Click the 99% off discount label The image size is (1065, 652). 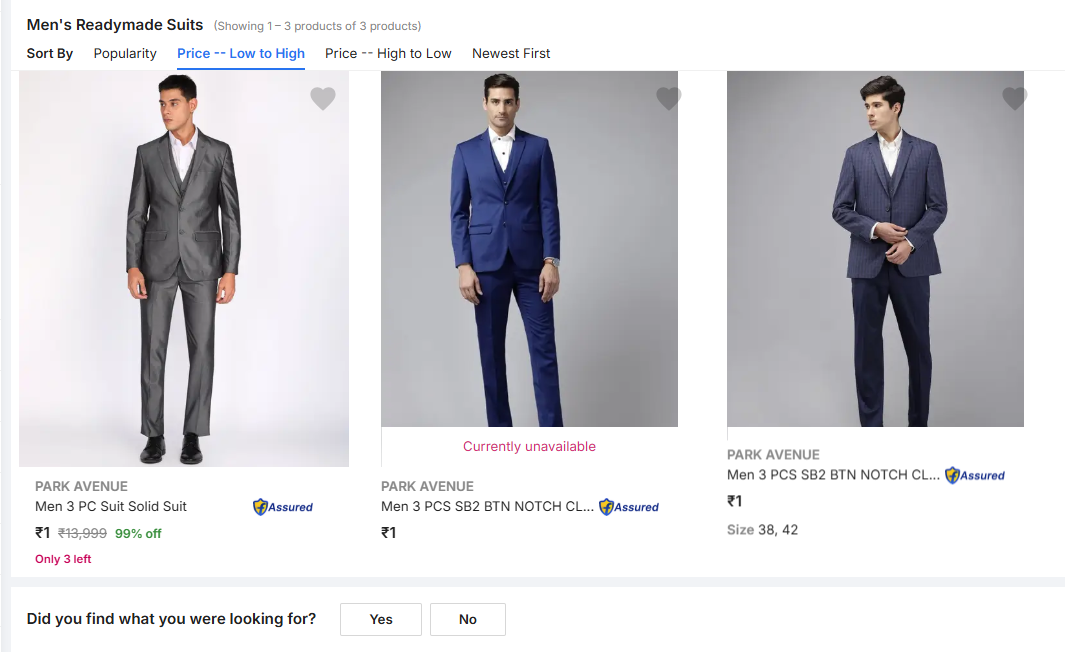click(138, 533)
